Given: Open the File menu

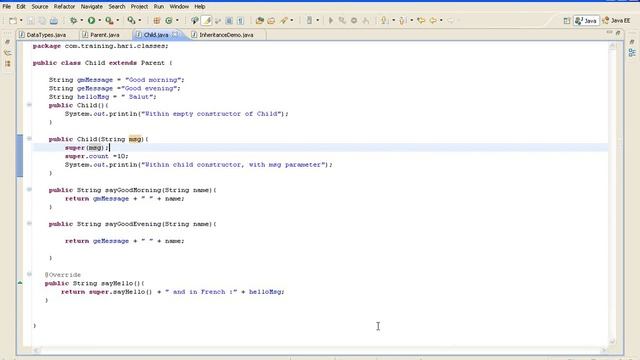Looking at the screenshot, I should (x=7, y=7).
